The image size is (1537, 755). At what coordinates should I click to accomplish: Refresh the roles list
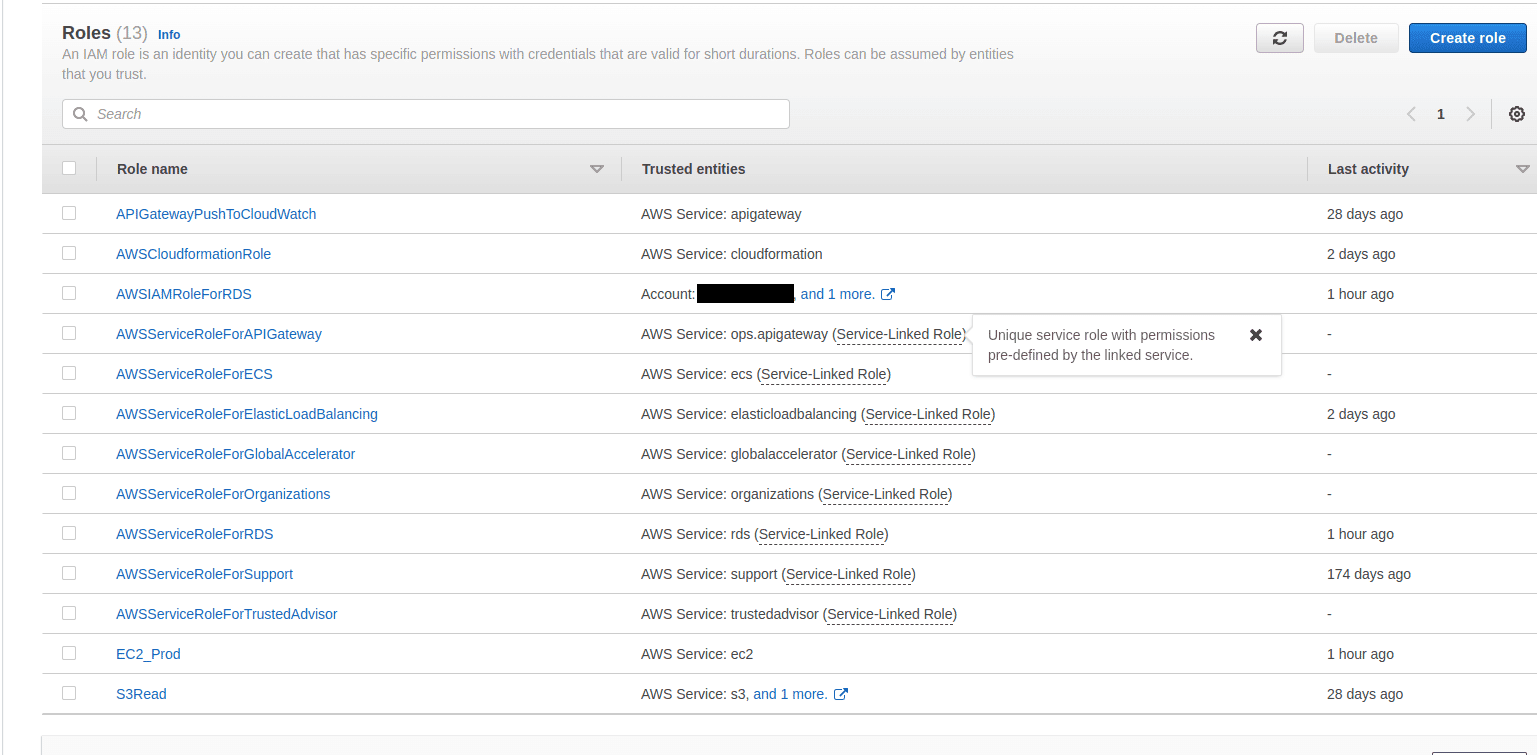pos(1279,38)
